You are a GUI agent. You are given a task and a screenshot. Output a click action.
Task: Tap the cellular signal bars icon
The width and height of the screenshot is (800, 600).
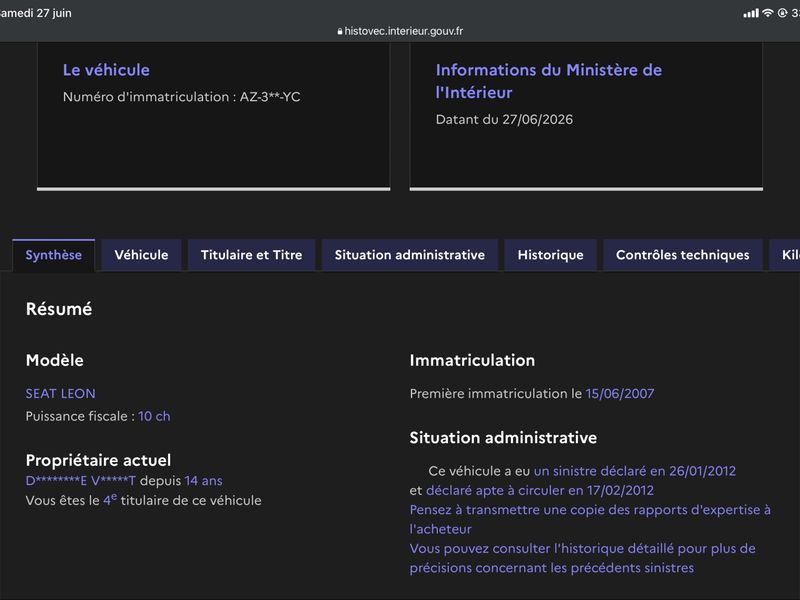click(751, 13)
